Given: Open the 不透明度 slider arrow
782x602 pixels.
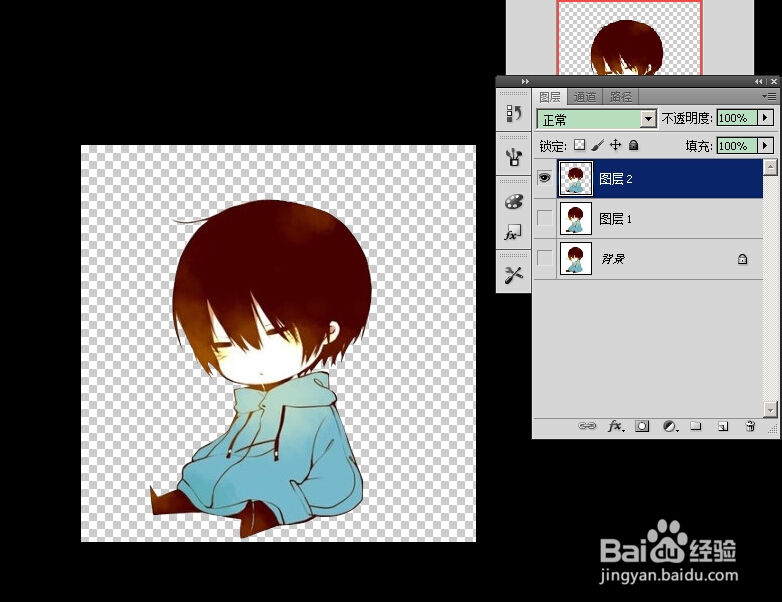Looking at the screenshot, I should click(766, 118).
